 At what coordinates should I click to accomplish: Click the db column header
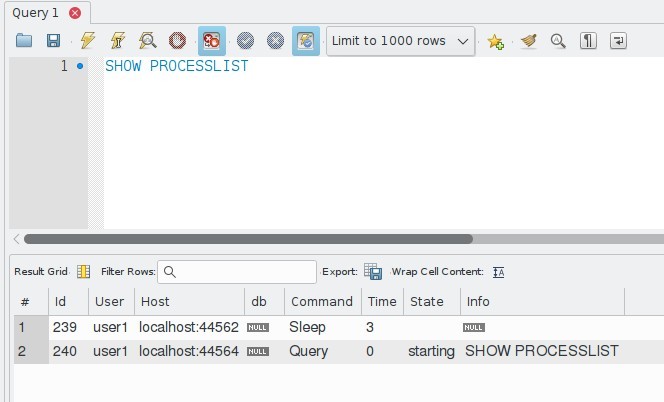[x=264, y=302]
